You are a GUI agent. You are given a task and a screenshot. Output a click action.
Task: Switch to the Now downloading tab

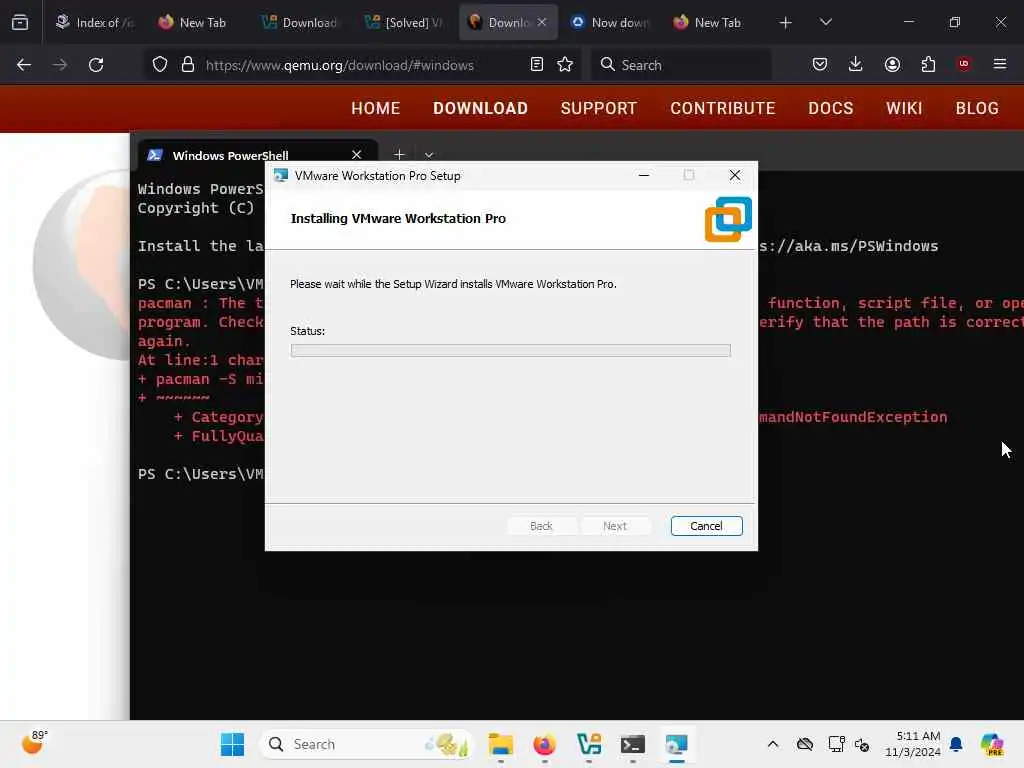tap(611, 22)
